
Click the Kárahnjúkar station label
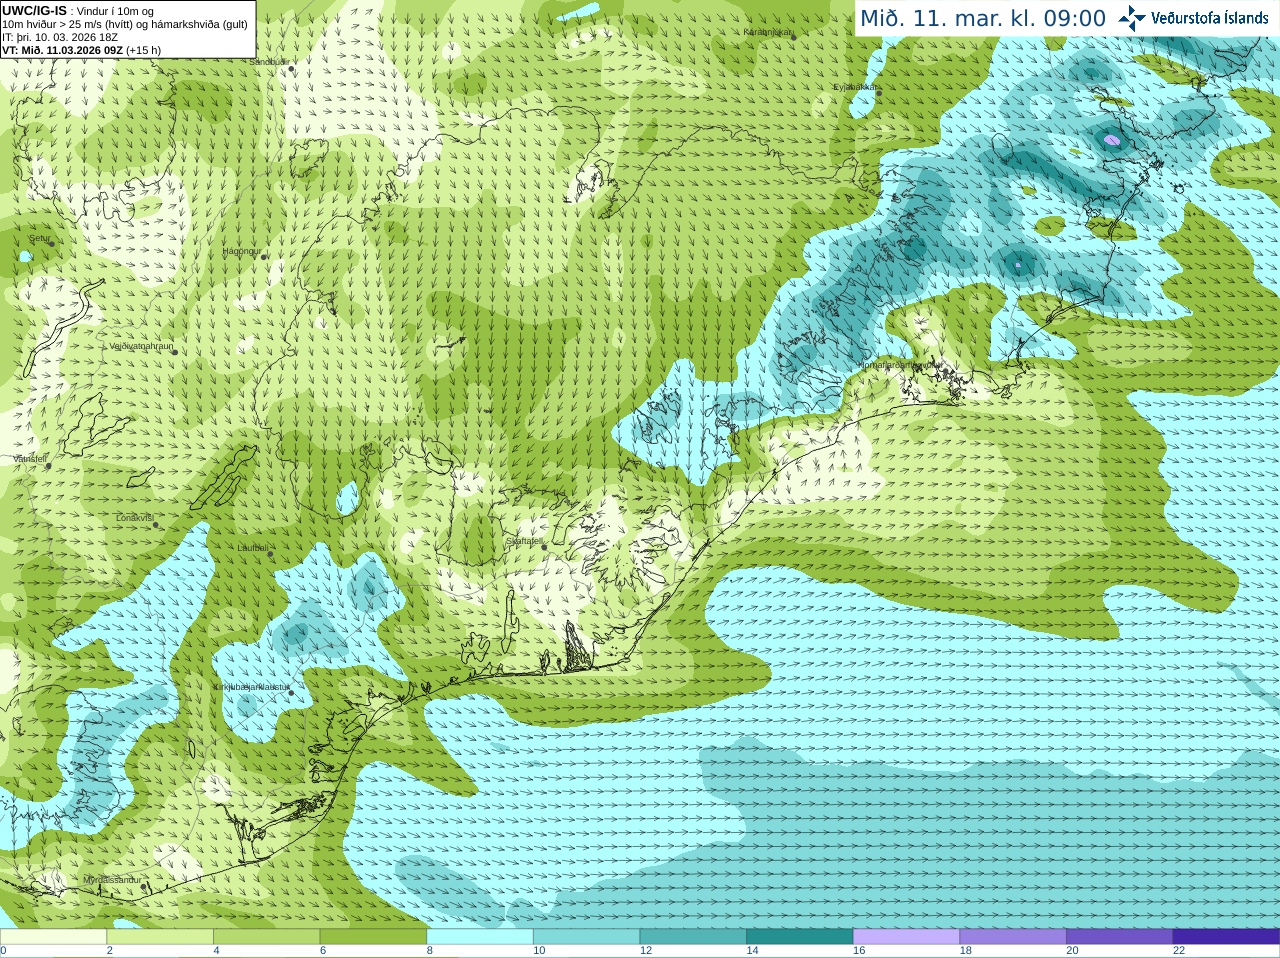[x=767, y=32]
